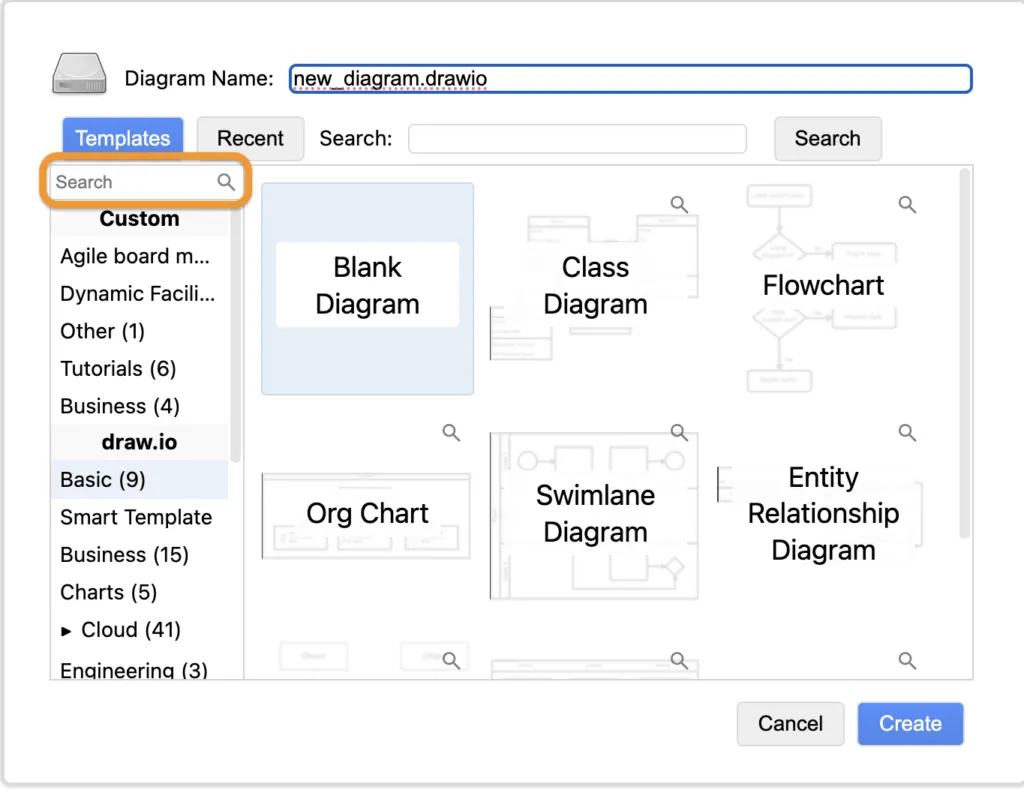Click the magnifier inside the sidebar search box
Screen dimensions: 1024x790
coord(225,181)
